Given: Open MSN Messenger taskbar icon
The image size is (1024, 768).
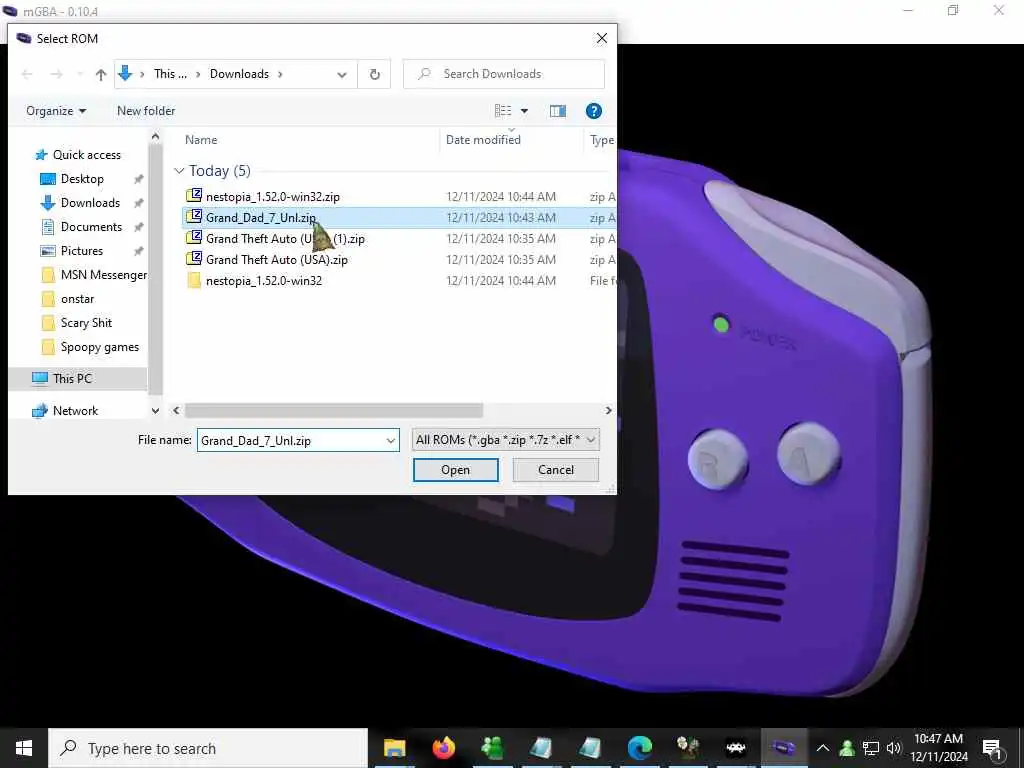Looking at the screenshot, I should click(x=492, y=748).
